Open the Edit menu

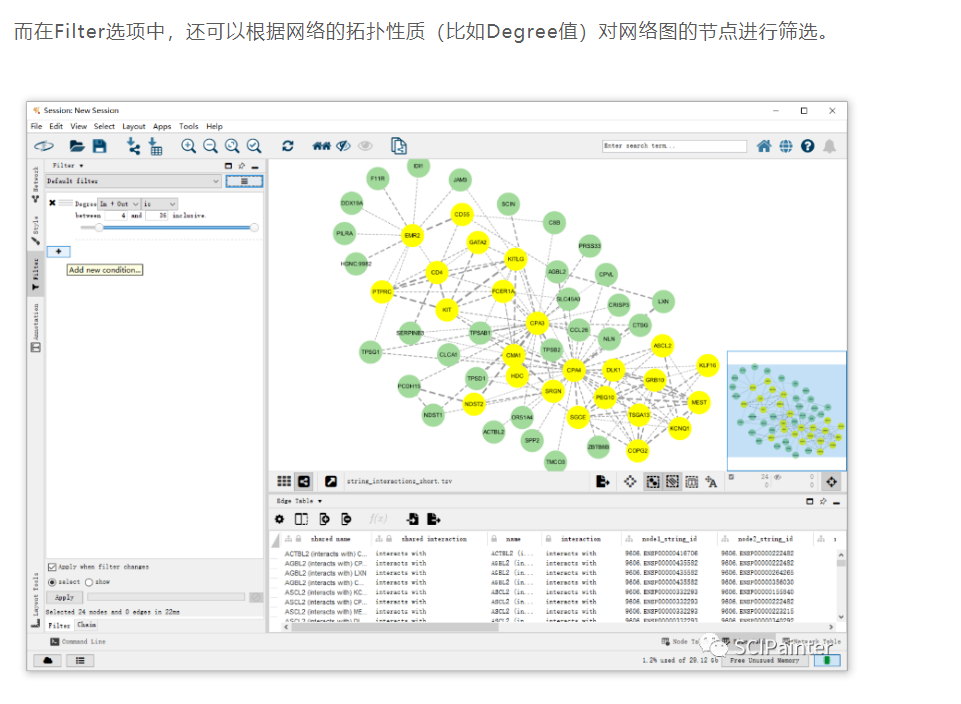pyautogui.click(x=56, y=126)
